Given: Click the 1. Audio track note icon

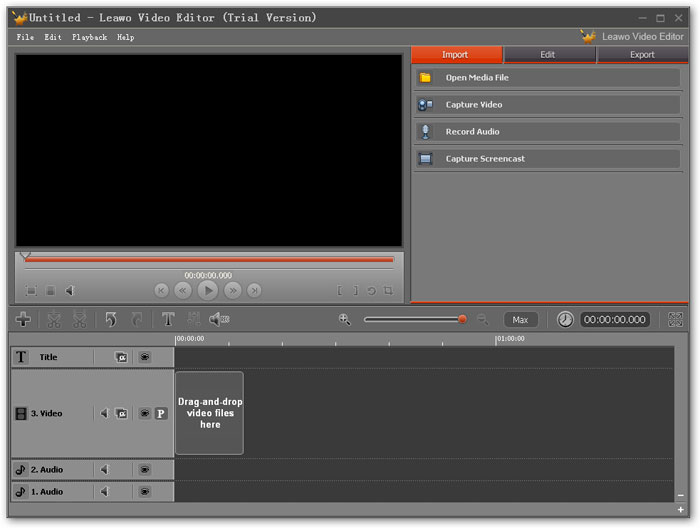Looking at the screenshot, I should click(x=20, y=491).
